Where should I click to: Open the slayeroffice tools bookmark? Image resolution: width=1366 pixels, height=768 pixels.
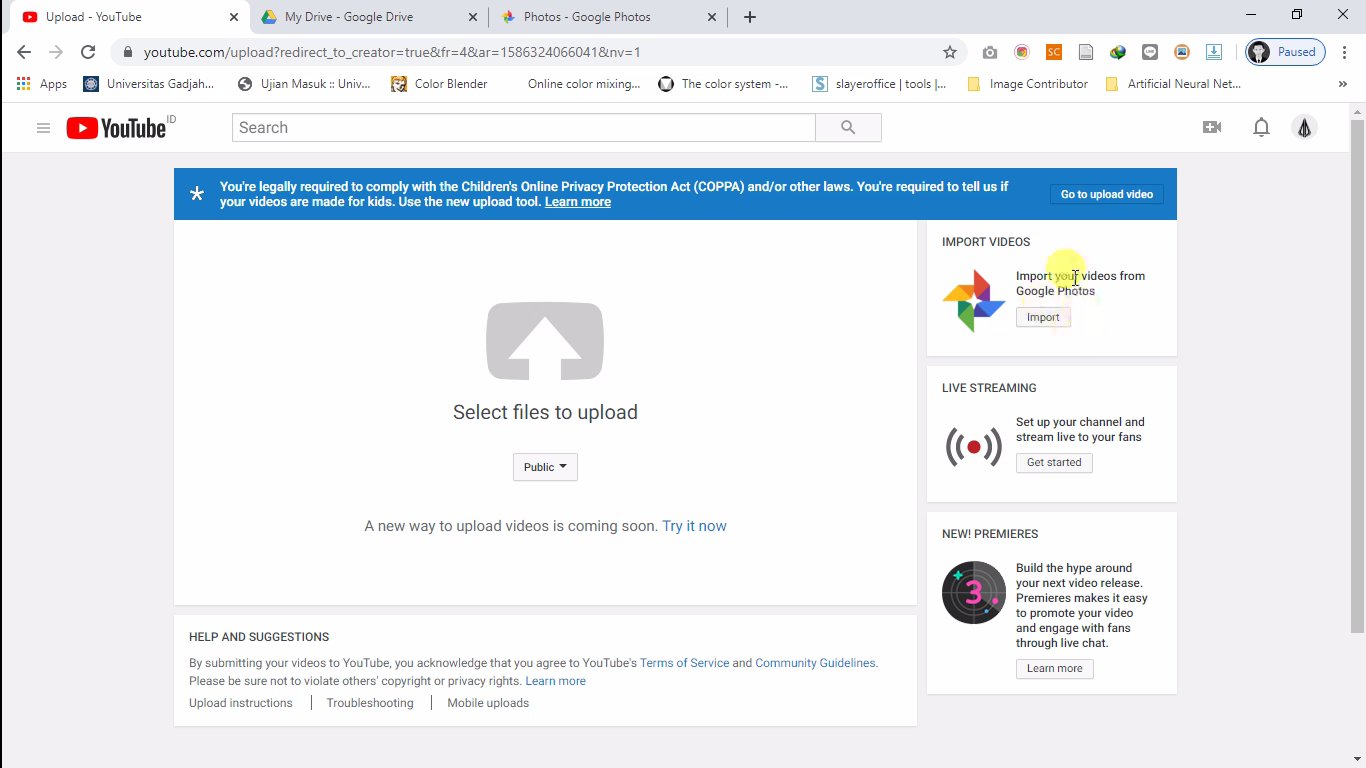[879, 84]
